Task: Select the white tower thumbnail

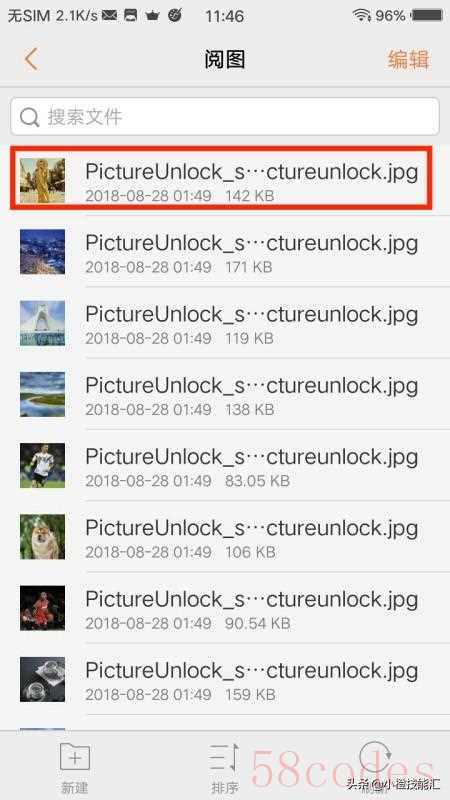Action: pyautogui.click(x=42, y=323)
